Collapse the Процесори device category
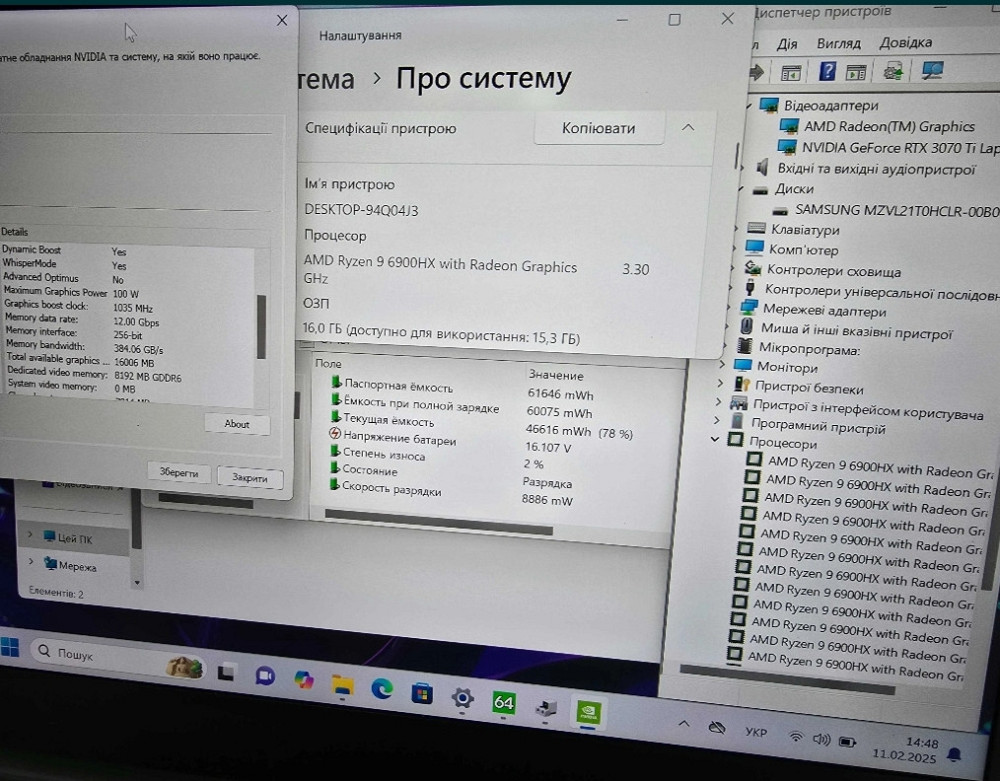Screen dimensions: 1000x781 [714, 440]
